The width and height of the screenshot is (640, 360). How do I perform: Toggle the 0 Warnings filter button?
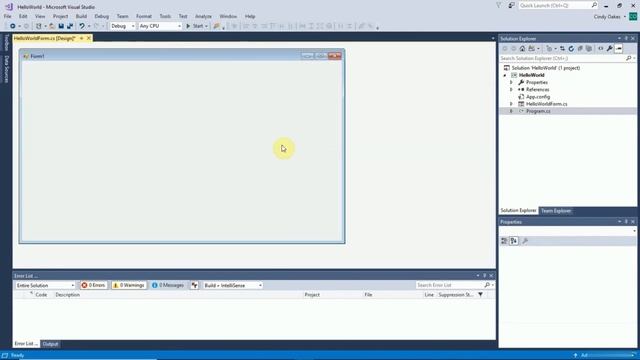click(x=129, y=285)
